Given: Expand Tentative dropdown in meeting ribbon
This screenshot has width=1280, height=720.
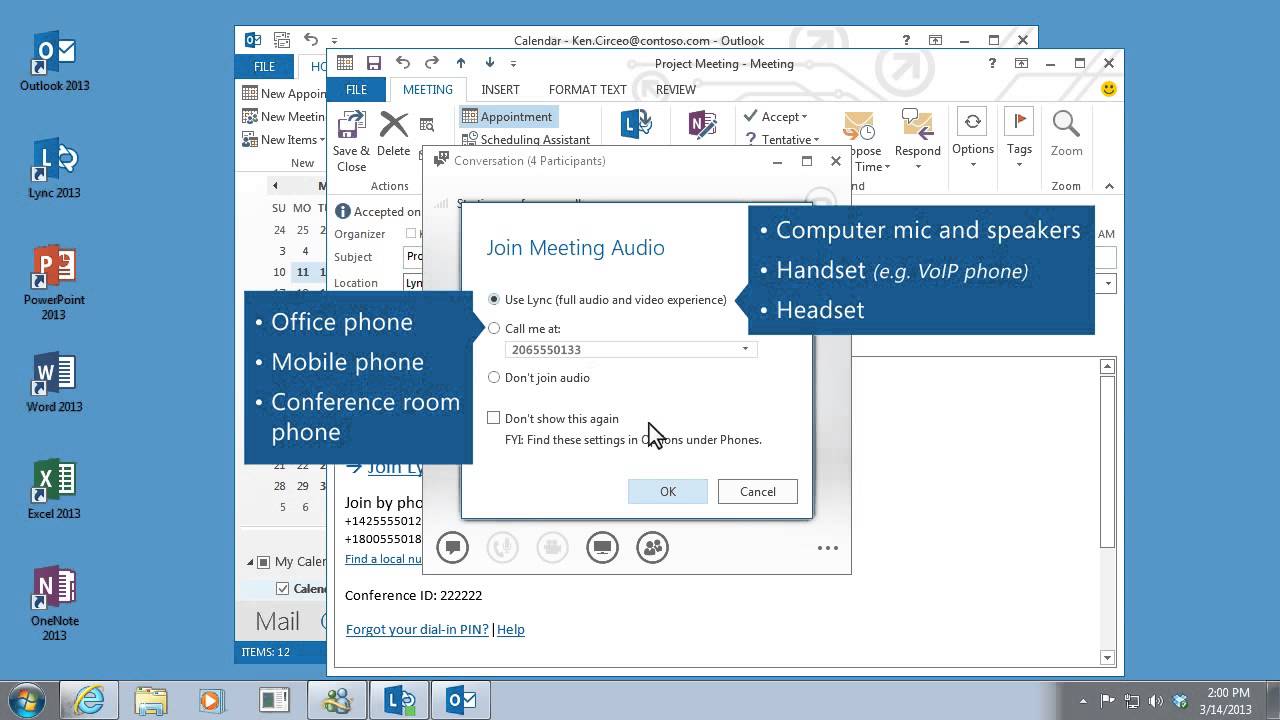Looking at the screenshot, I should [x=816, y=140].
